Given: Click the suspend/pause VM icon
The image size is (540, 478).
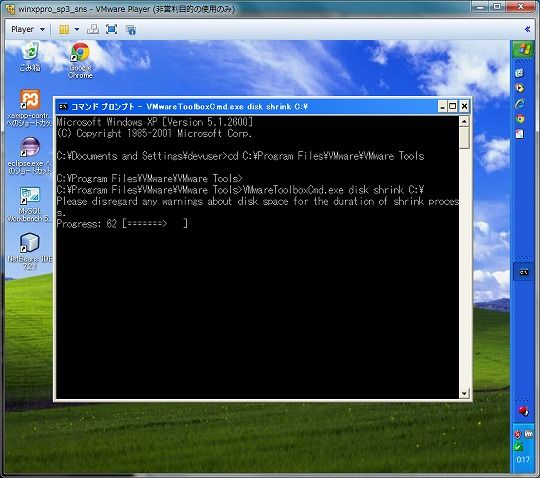Looking at the screenshot, I should [64, 30].
